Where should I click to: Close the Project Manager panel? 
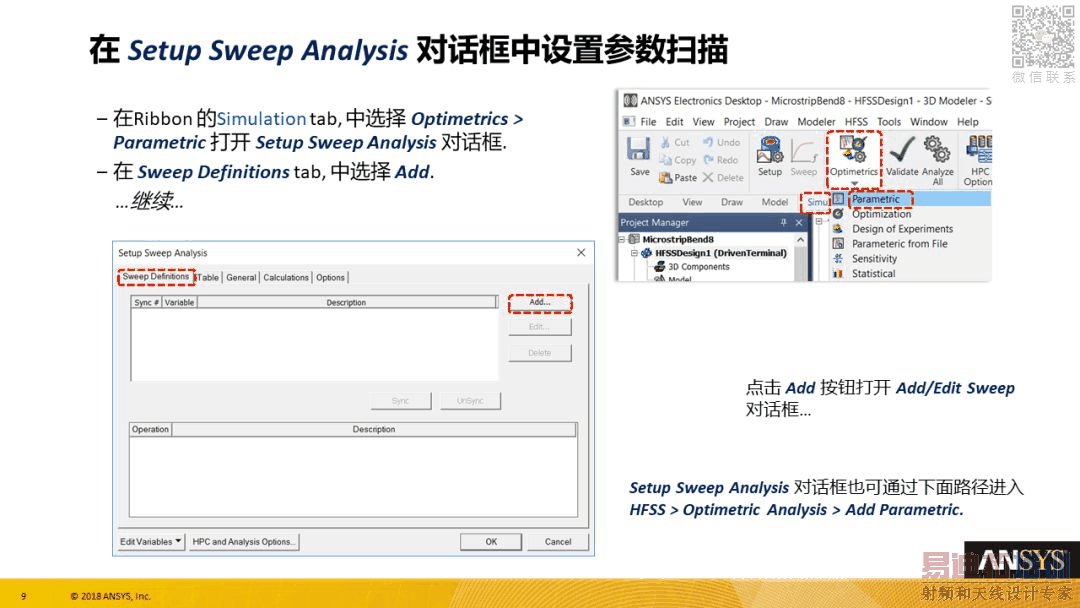click(799, 222)
